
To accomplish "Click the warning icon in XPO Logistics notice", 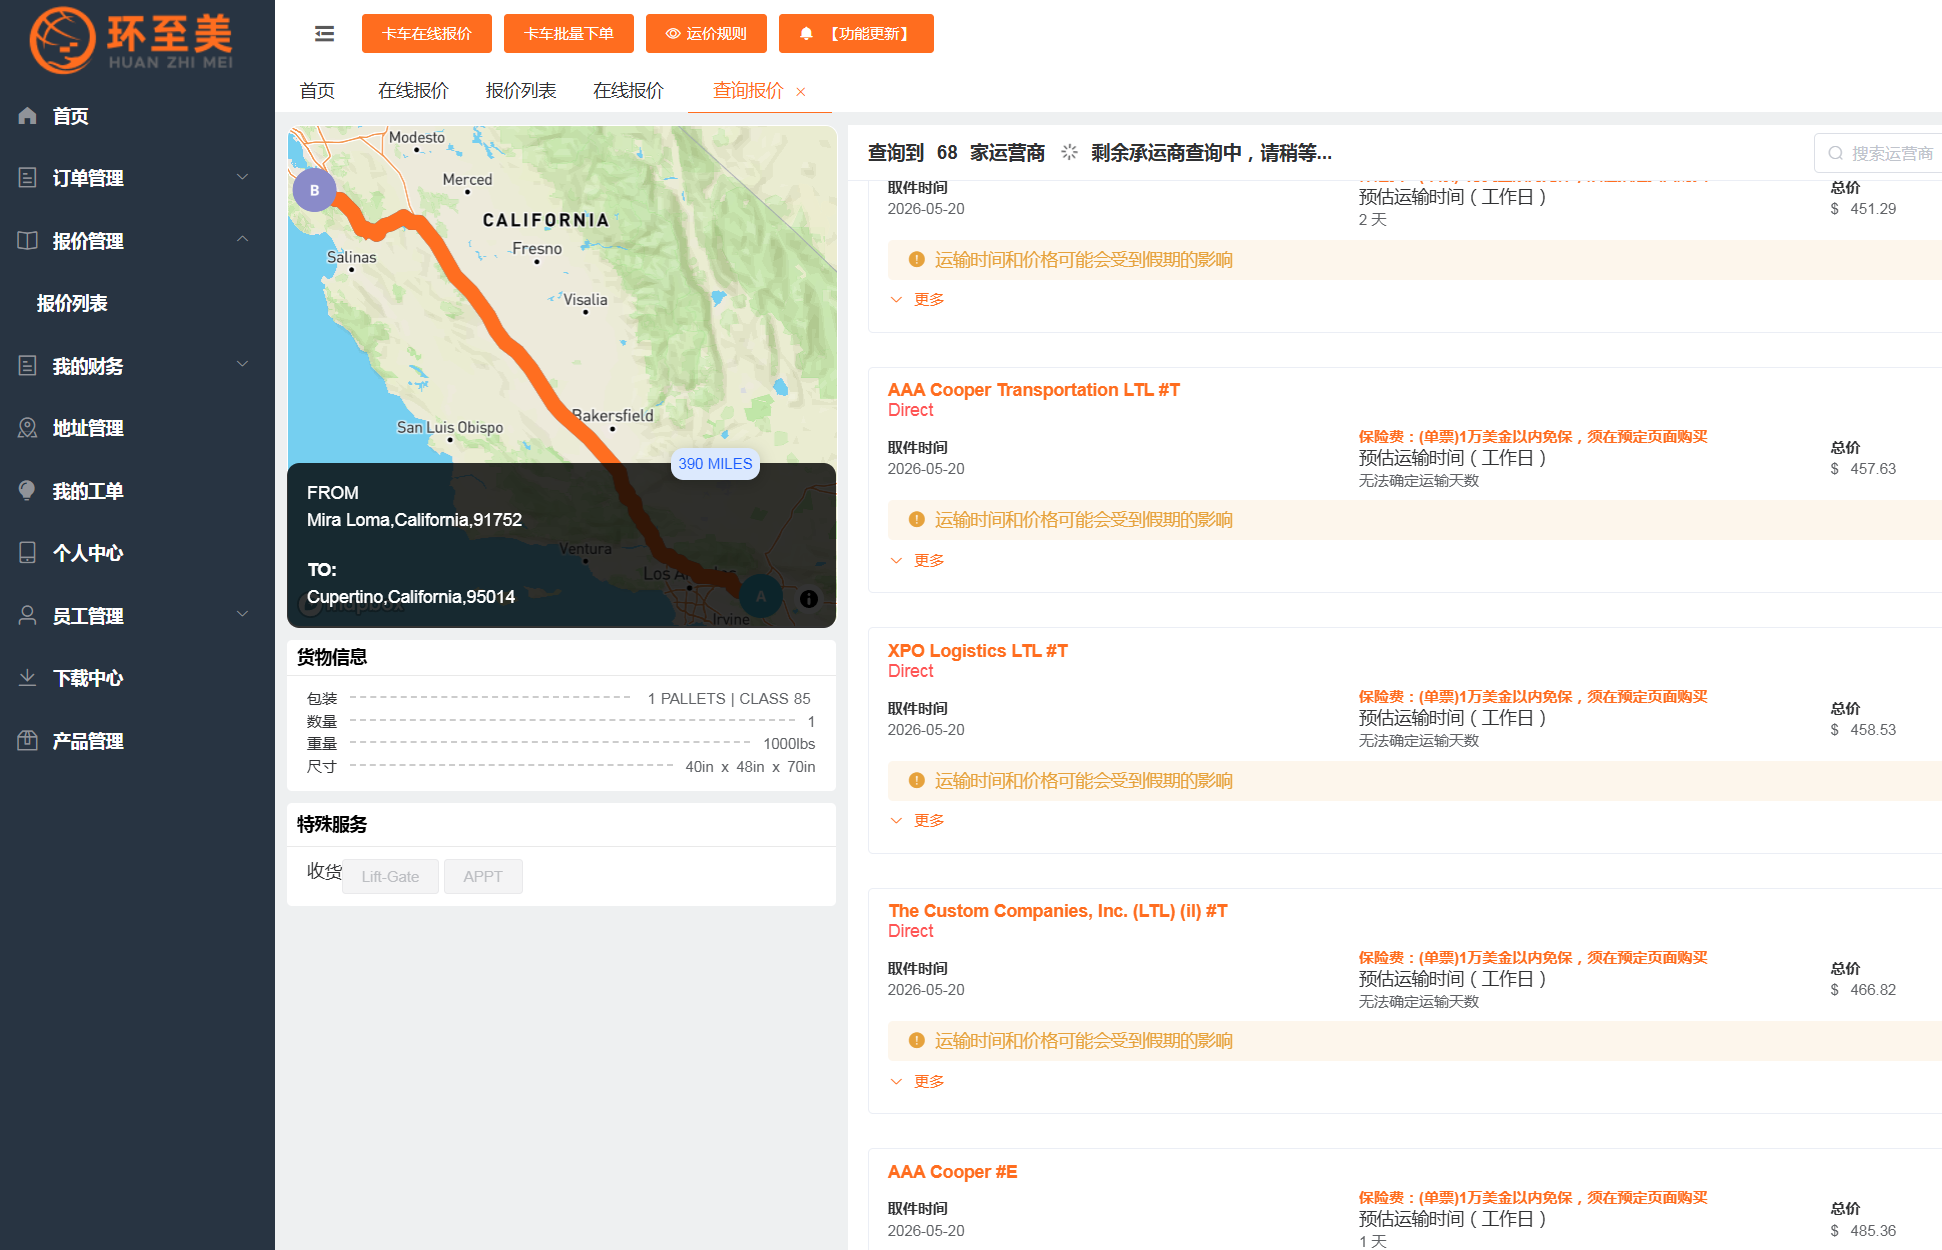I will pyautogui.click(x=916, y=780).
